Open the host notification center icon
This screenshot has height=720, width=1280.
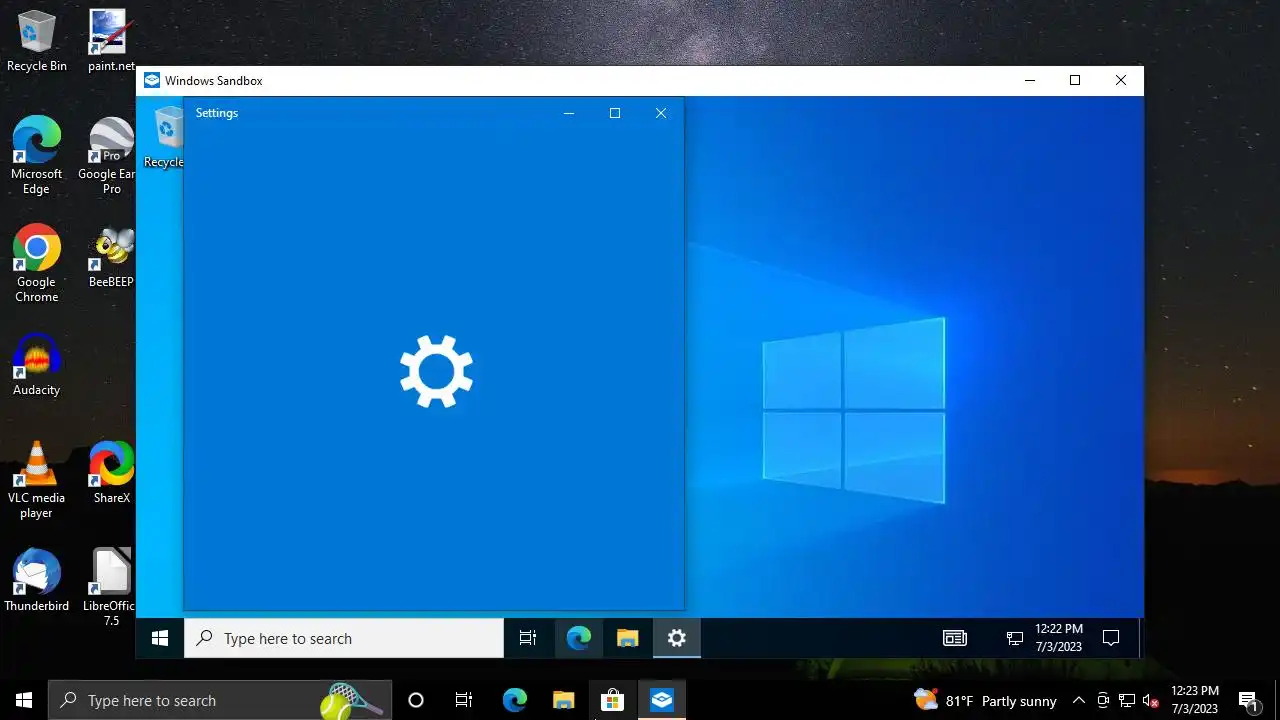pyautogui.click(x=1248, y=700)
